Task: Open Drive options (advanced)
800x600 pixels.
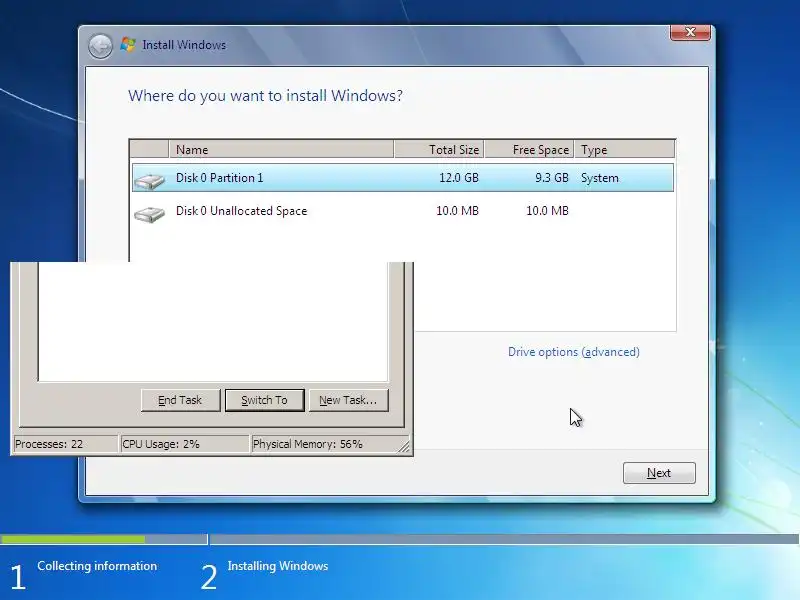Action: pos(573,352)
